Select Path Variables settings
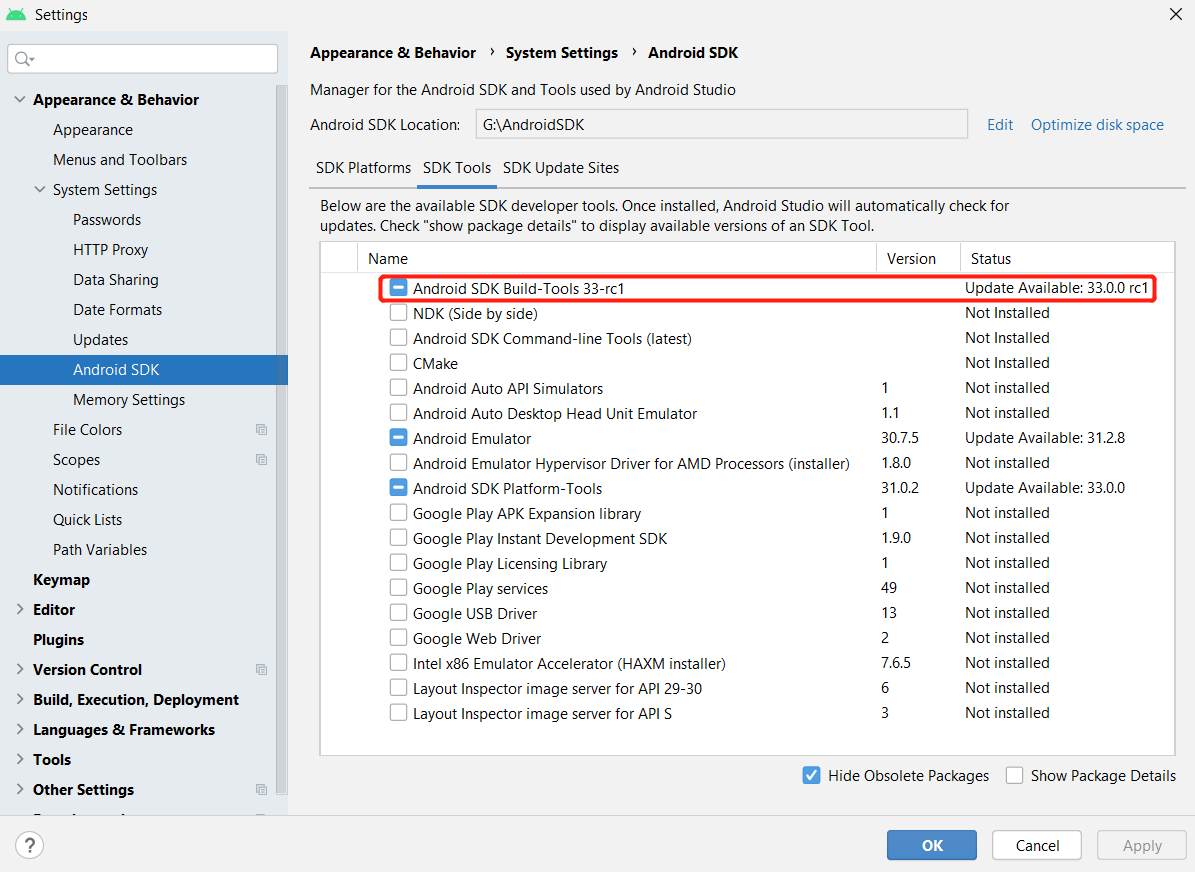The height and width of the screenshot is (872, 1195). [x=100, y=550]
